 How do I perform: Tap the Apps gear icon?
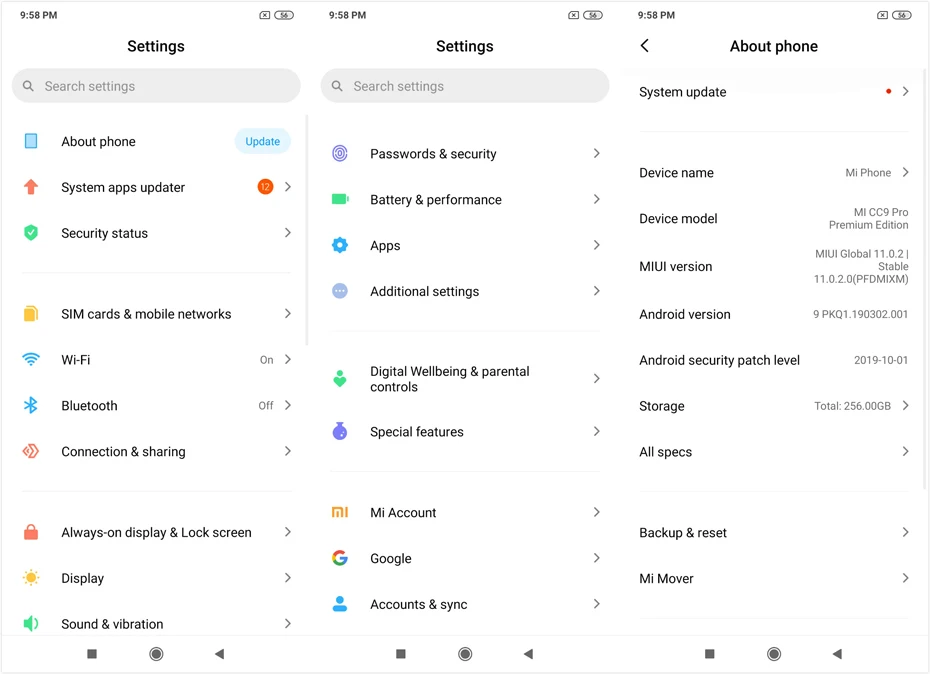click(340, 245)
